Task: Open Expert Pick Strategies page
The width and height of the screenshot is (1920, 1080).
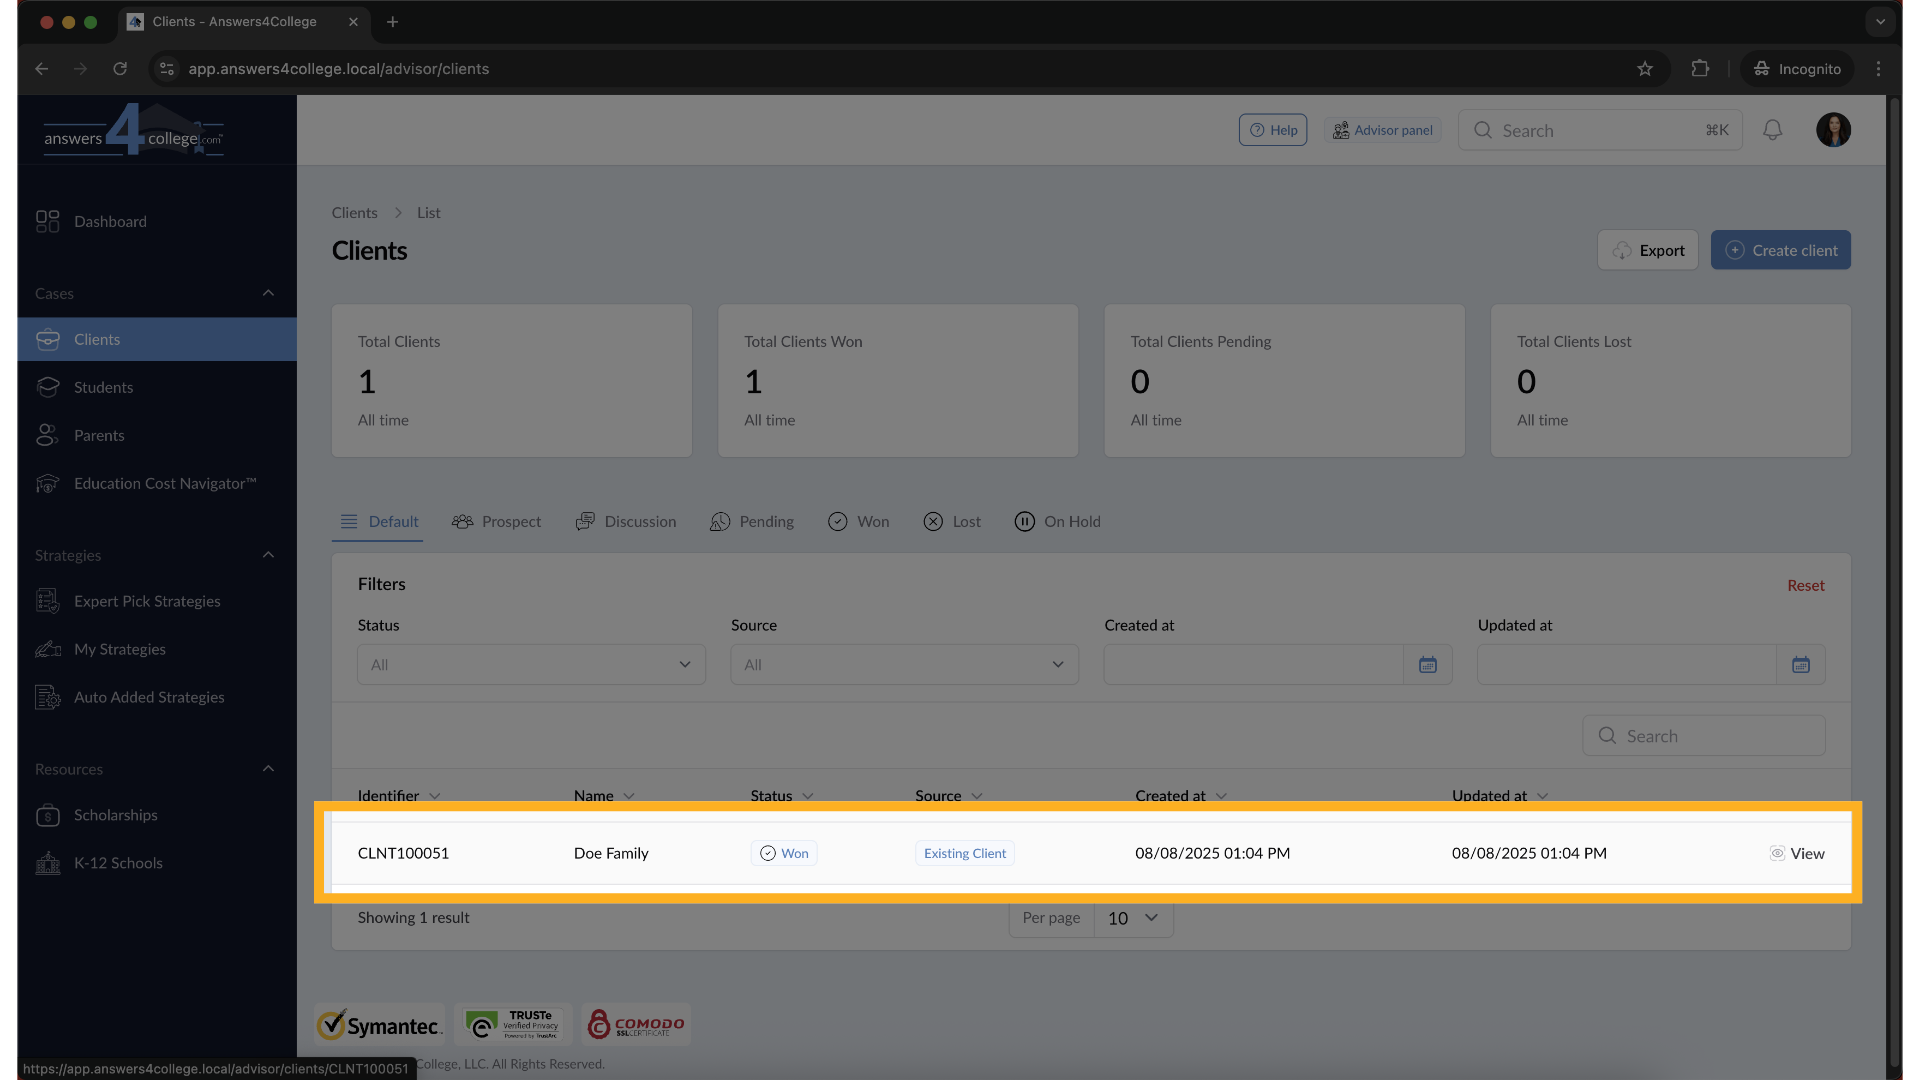Action: point(147,601)
